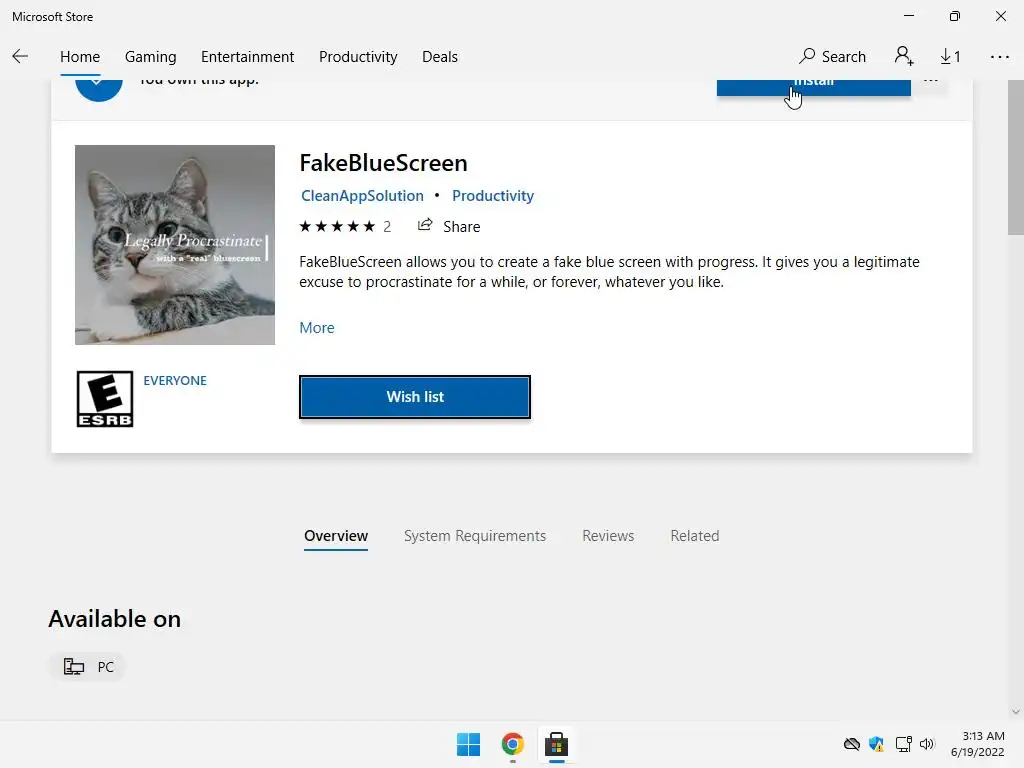The width and height of the screenshot is (1024, 768).
Task: Open the account sign-in icon
Action: [x=904, y=56]
